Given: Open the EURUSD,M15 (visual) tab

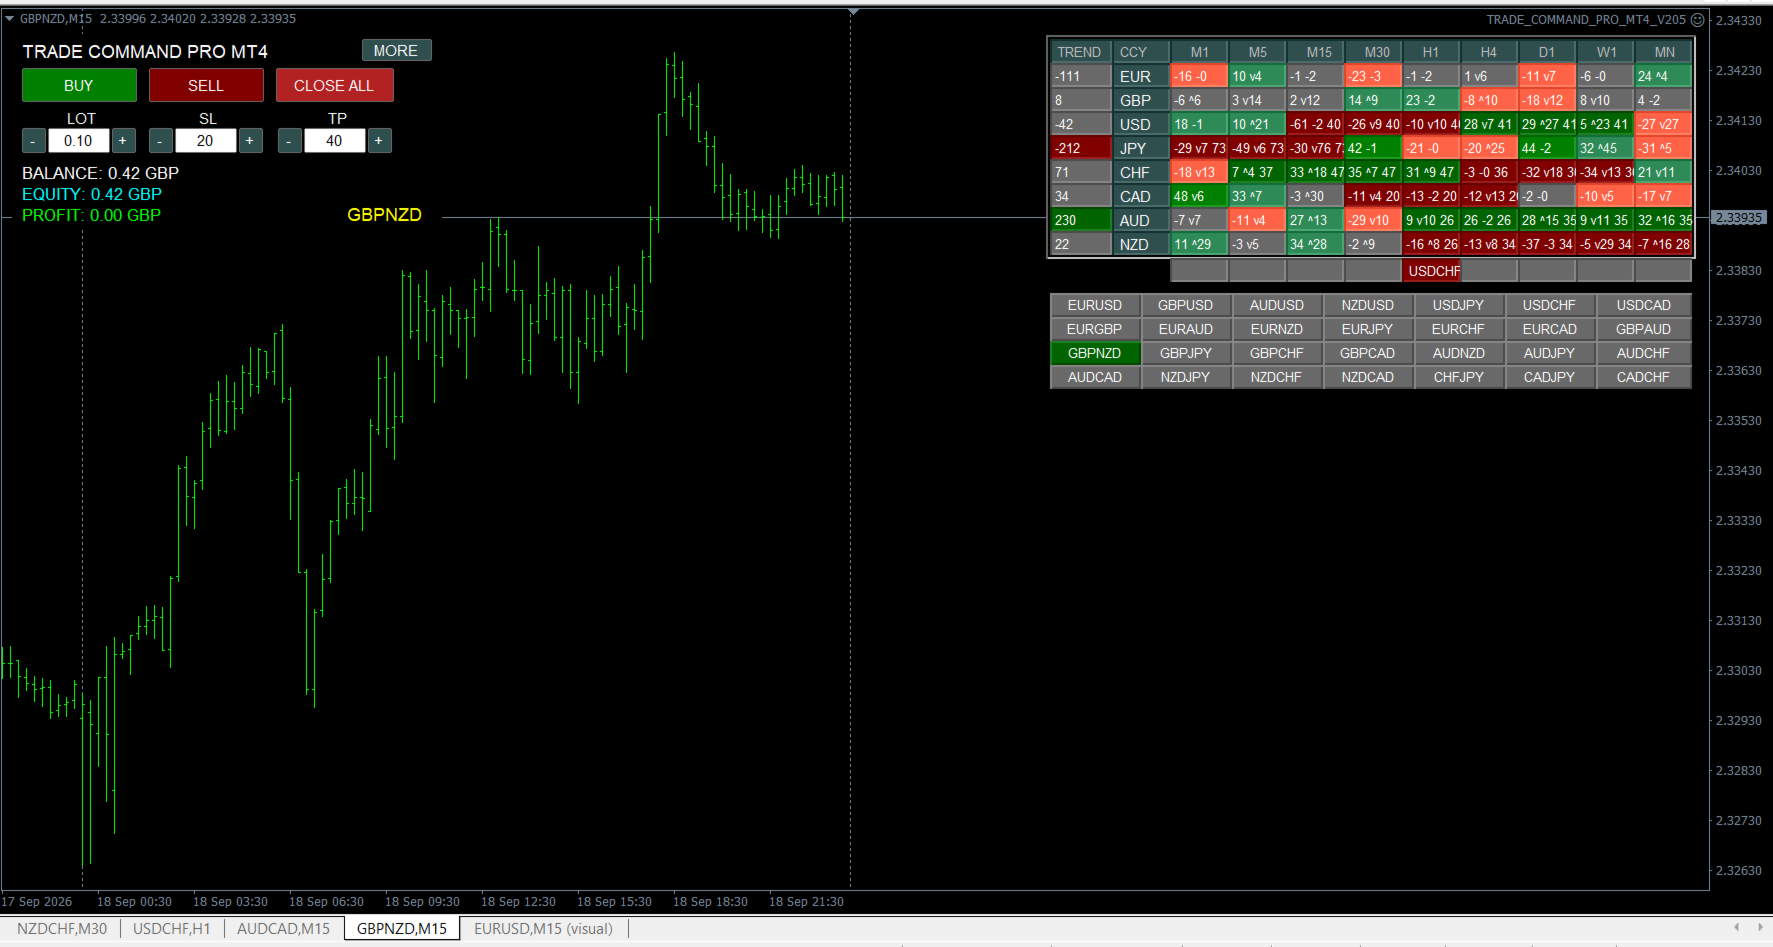Looking at the screenshot, I should point(543,929).
